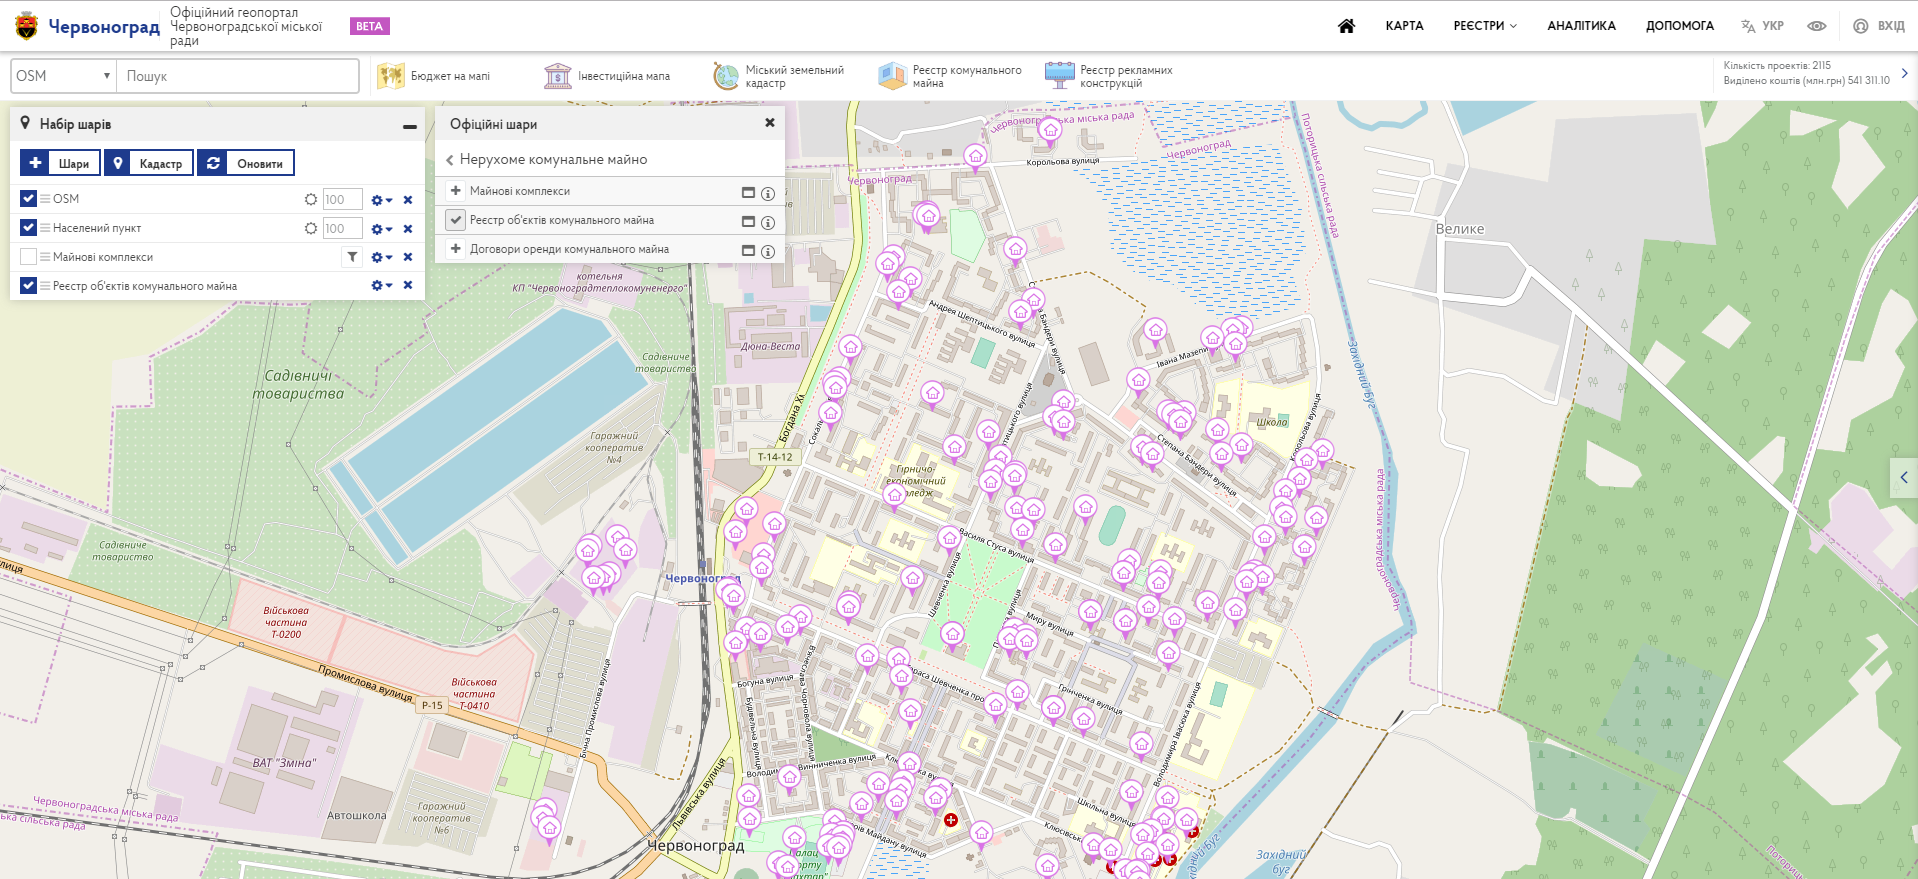Click the Кадастр button
Image resolution: width=1918 pixels, height=879 pixels.
tap(149, 163)
